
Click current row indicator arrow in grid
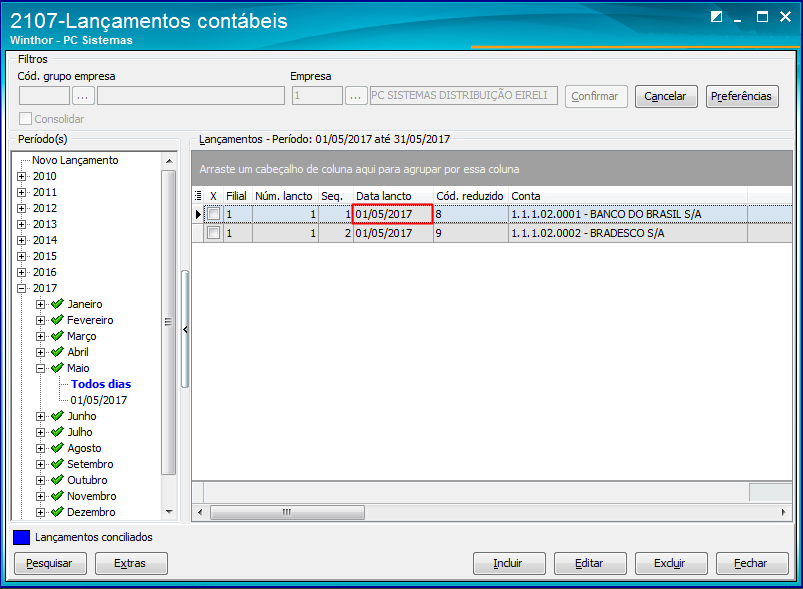click(198, 214)
